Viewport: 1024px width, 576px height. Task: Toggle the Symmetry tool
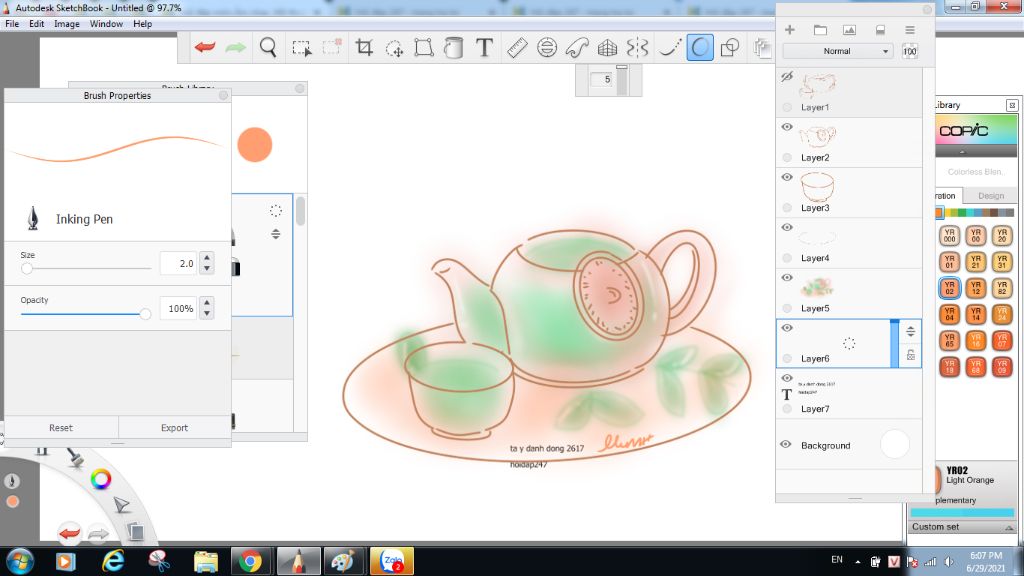coord(637,47)
